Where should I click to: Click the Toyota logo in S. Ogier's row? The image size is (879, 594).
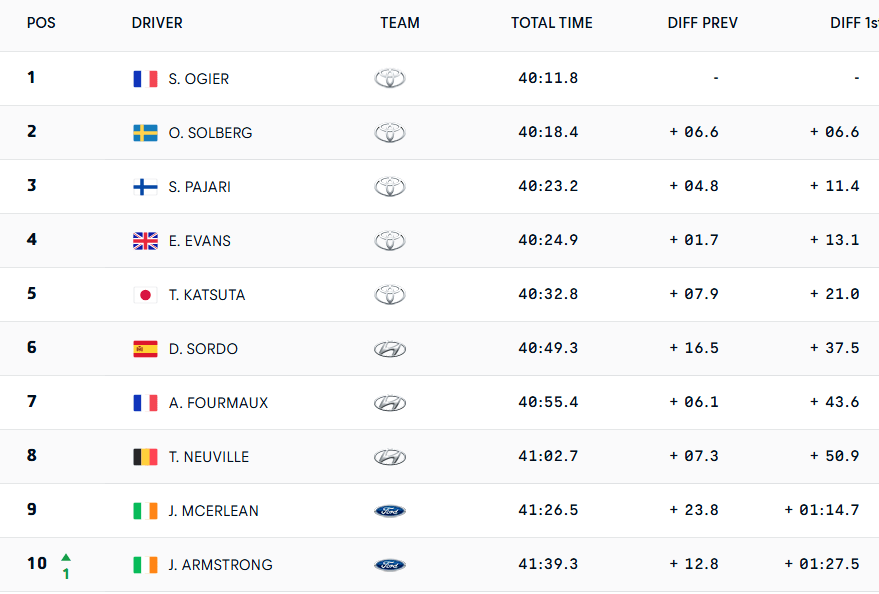click(390, 79)
